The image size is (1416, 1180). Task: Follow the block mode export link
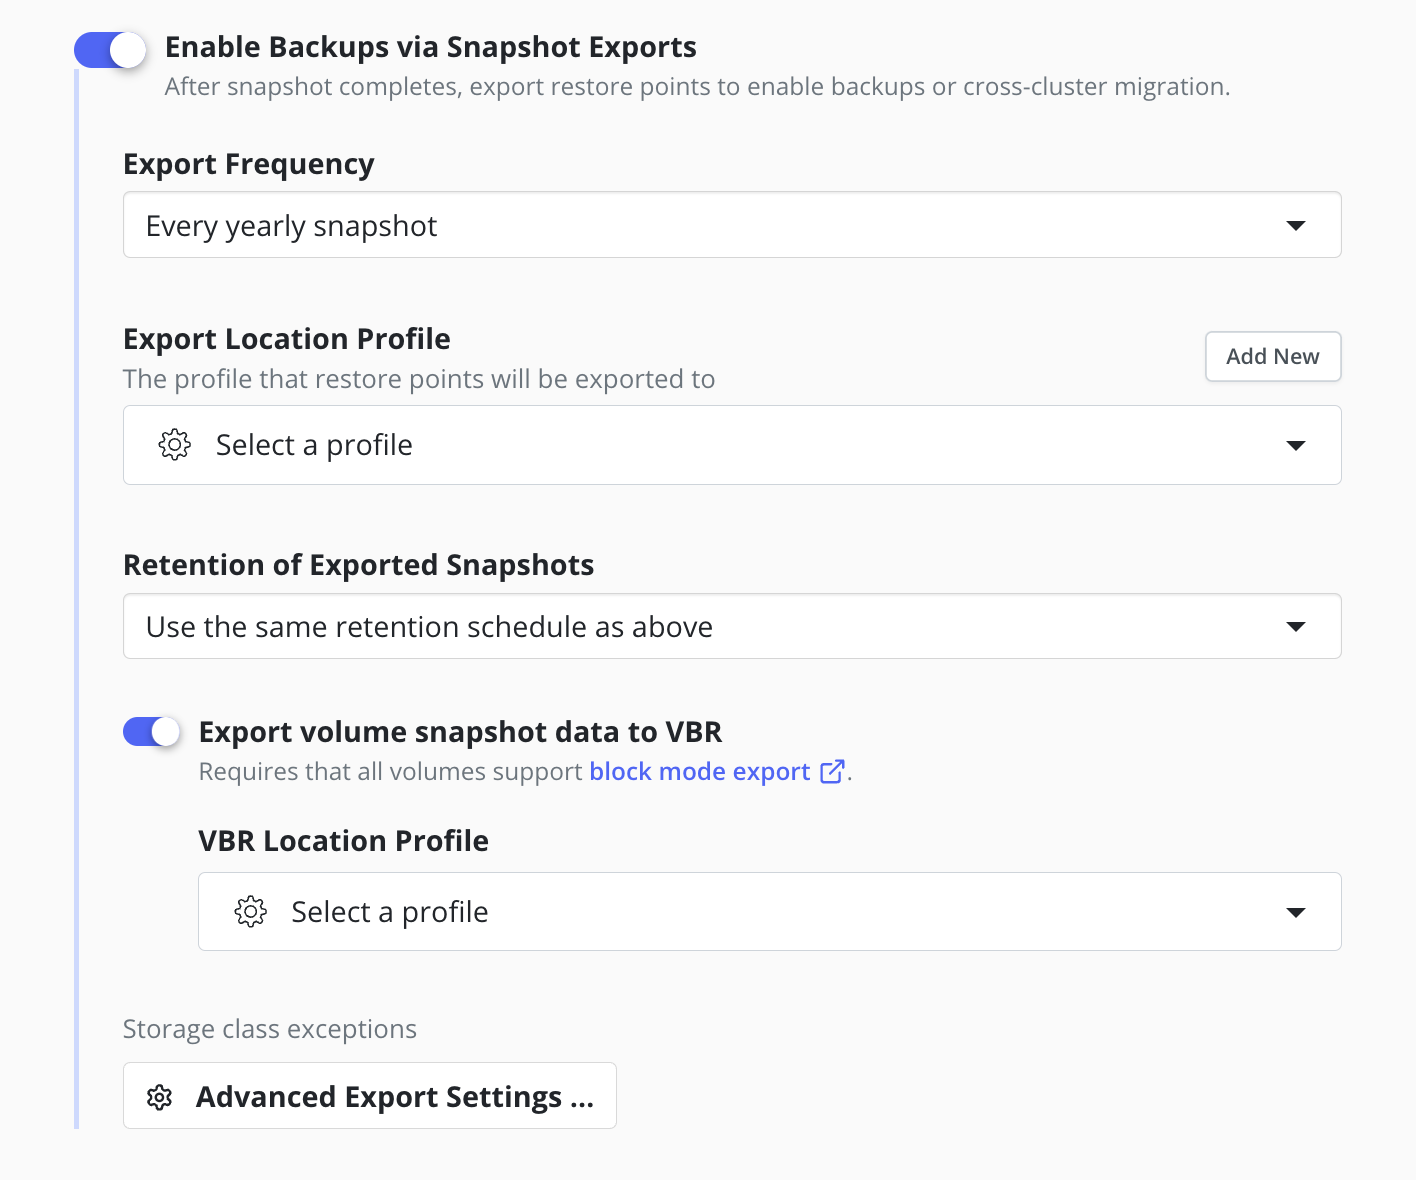coord(700,772)
